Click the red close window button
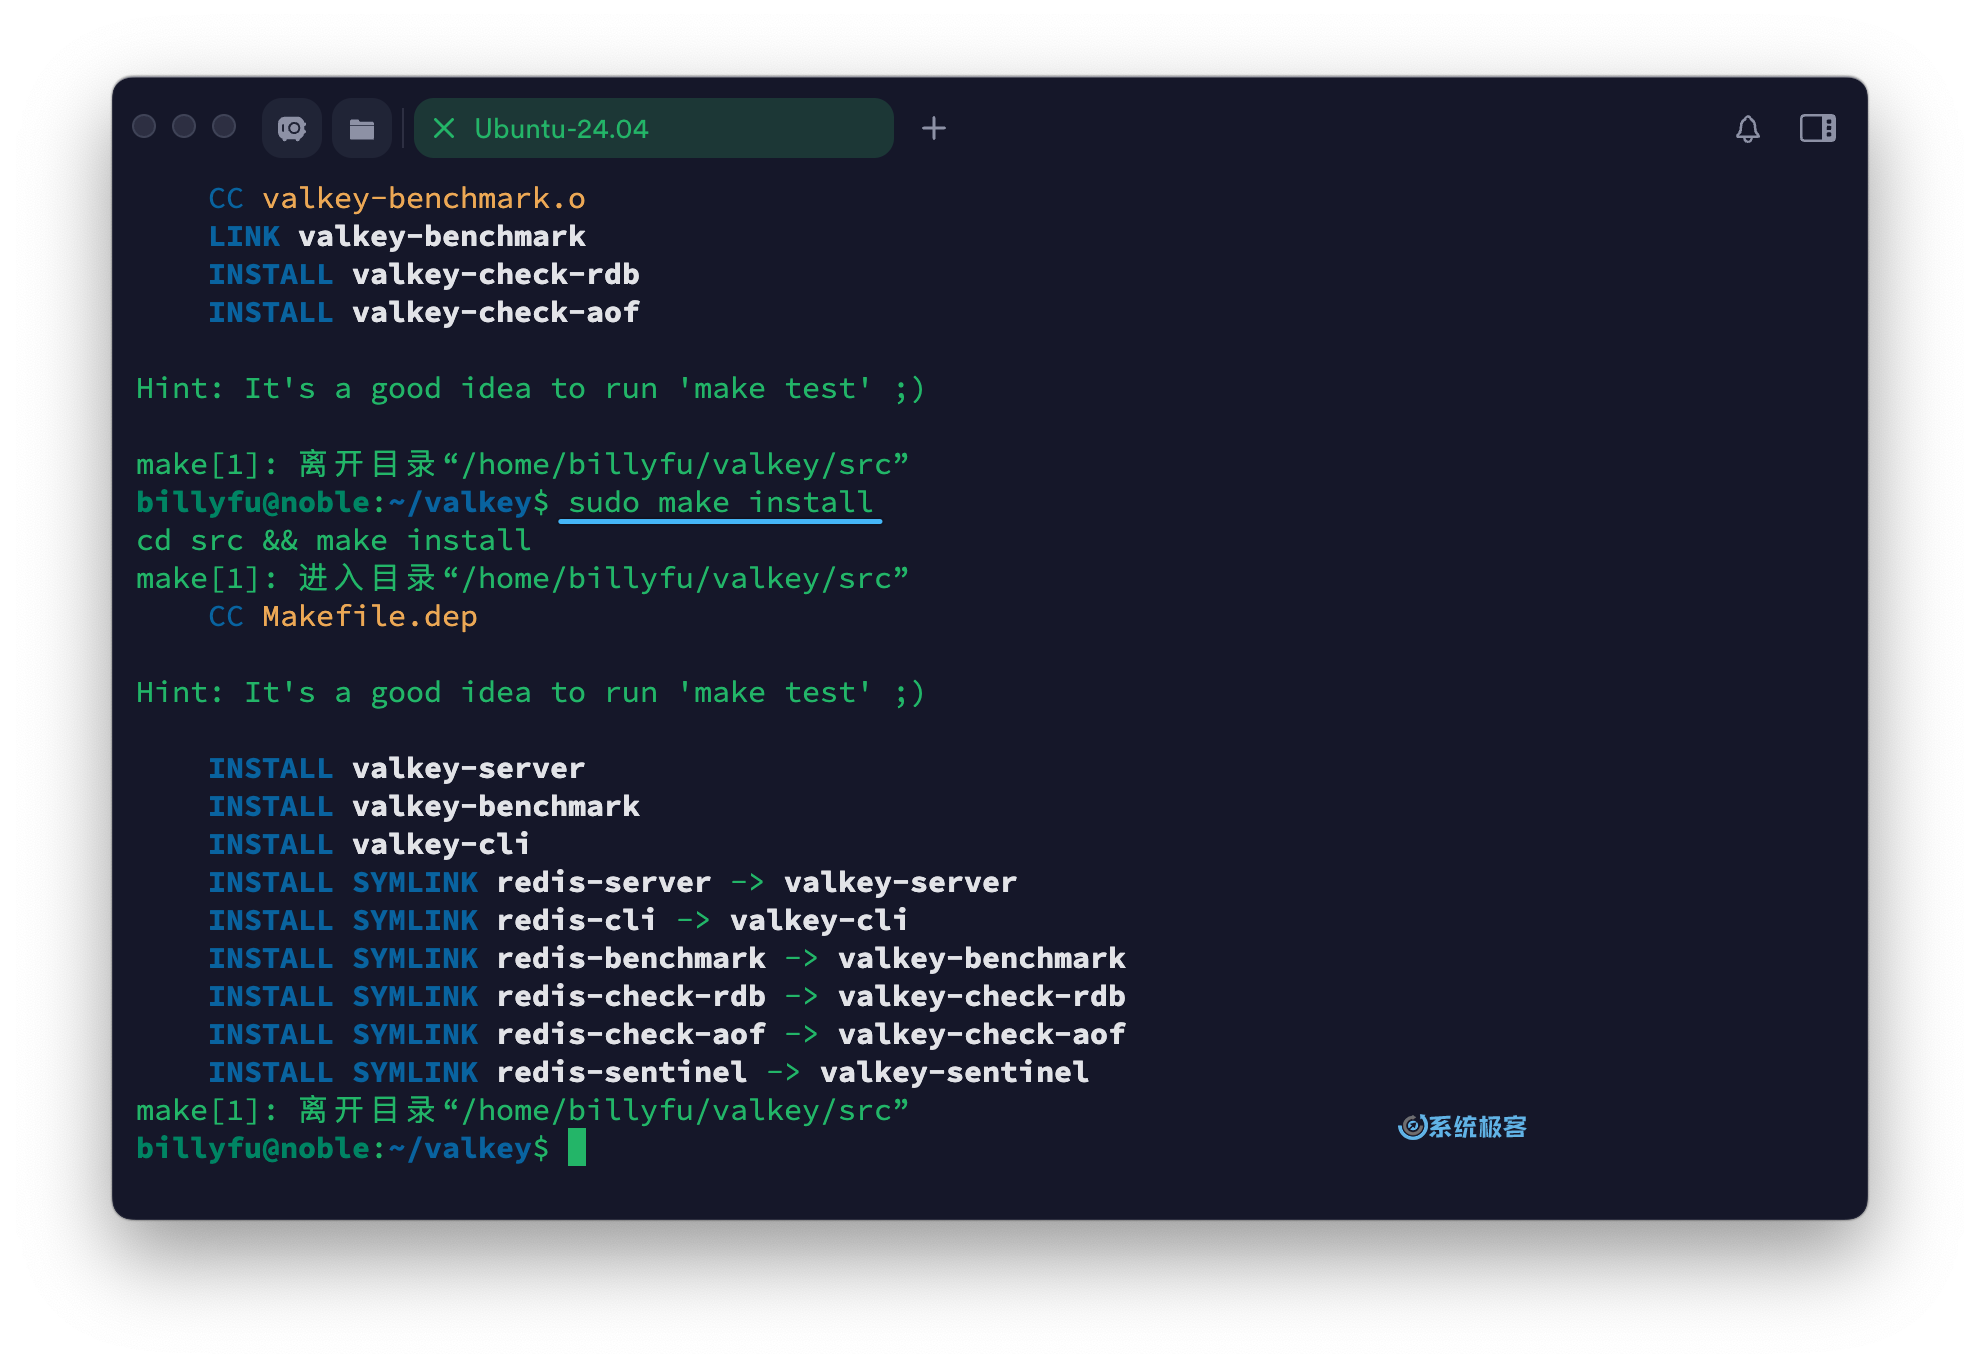The image size is (1980, 1368). (x=144, y=126)
